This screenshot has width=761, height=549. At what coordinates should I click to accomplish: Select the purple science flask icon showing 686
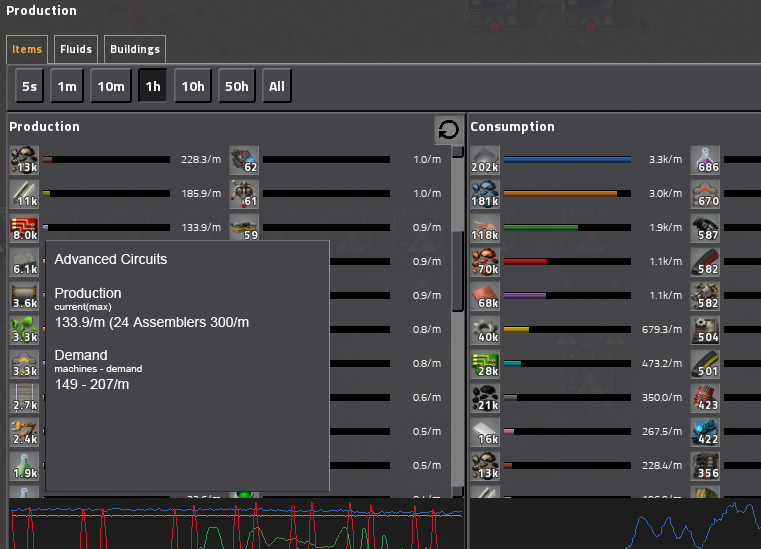[705, 160]
